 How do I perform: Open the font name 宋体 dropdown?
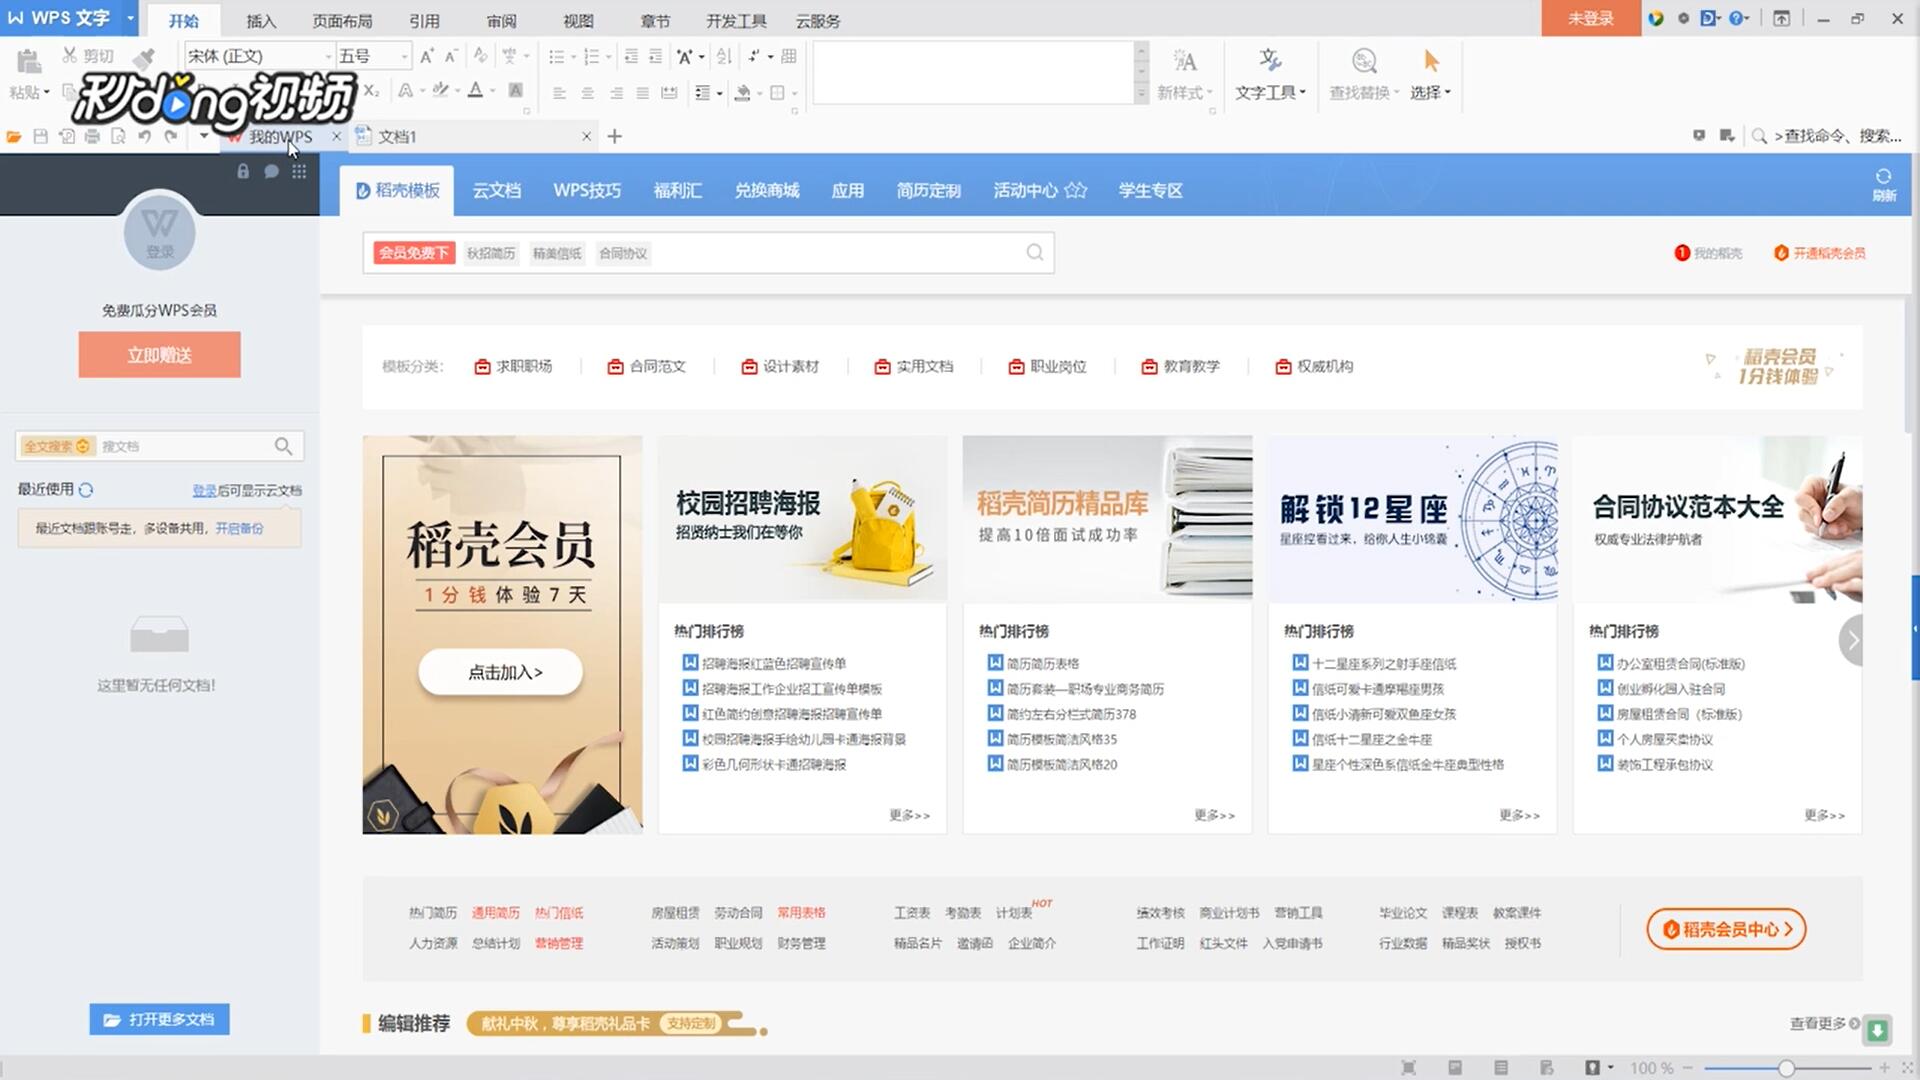tap(328, 56)
